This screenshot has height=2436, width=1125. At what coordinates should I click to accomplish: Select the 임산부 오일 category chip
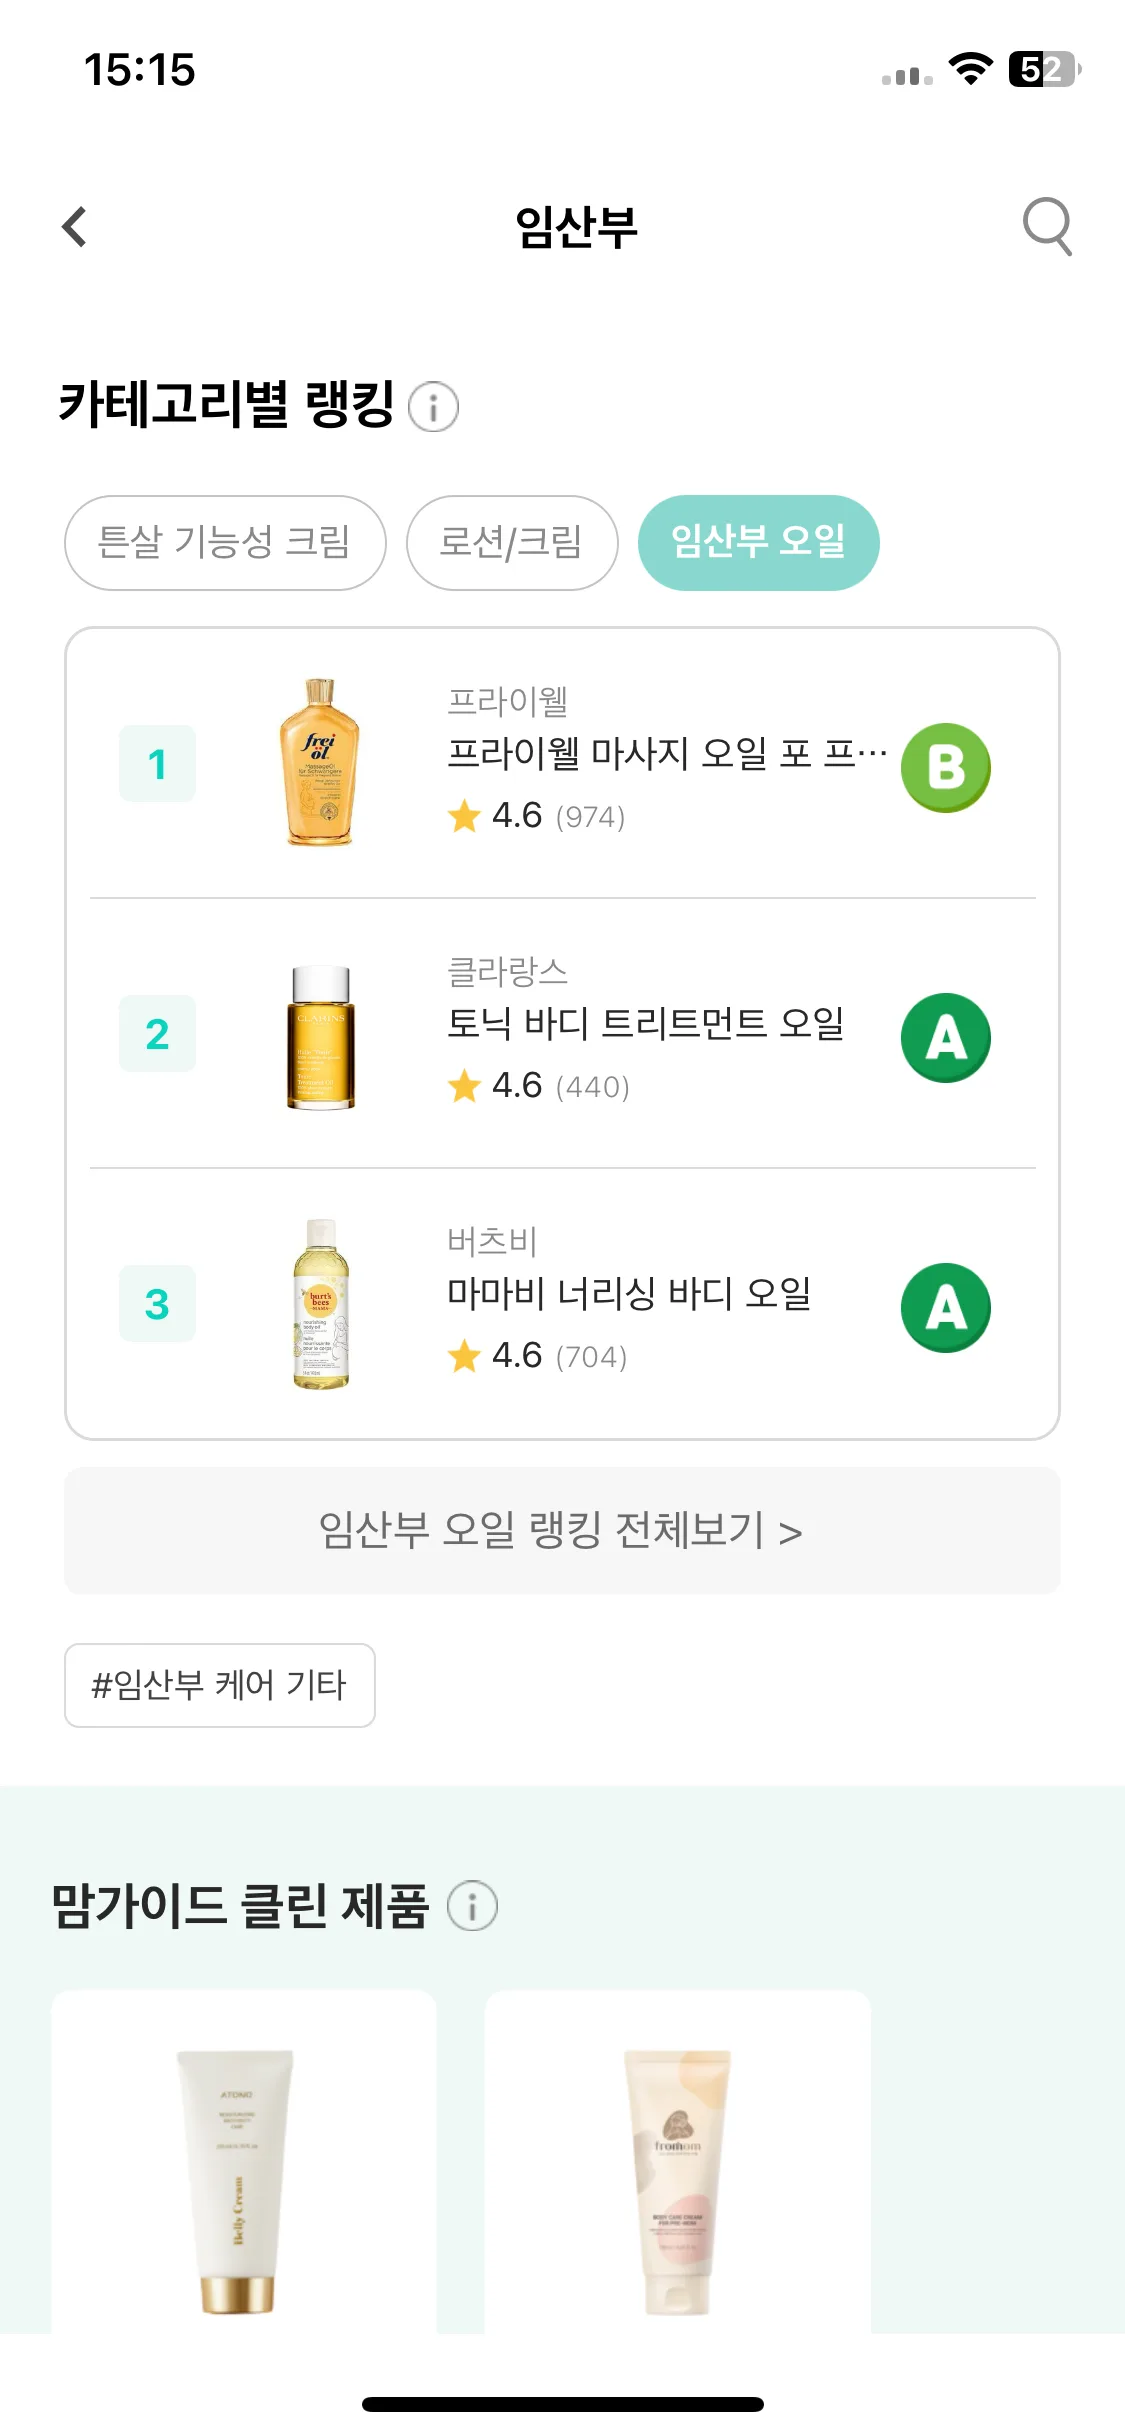pyautogui.click(x=759, y=543)
